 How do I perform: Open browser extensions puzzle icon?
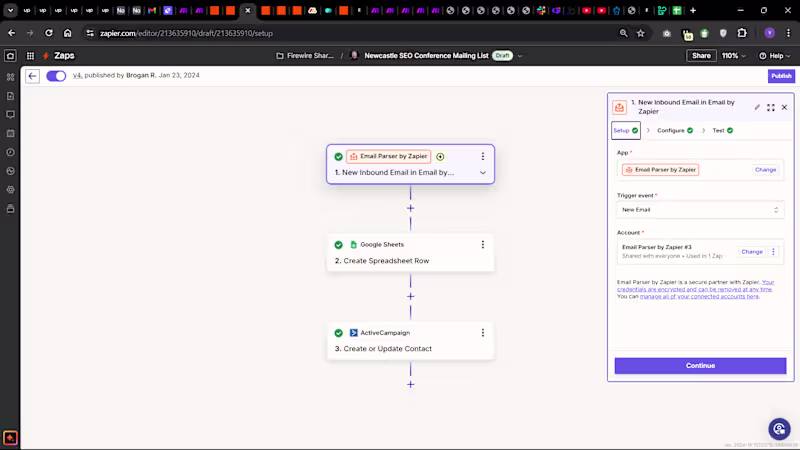(x=742, y=33)
